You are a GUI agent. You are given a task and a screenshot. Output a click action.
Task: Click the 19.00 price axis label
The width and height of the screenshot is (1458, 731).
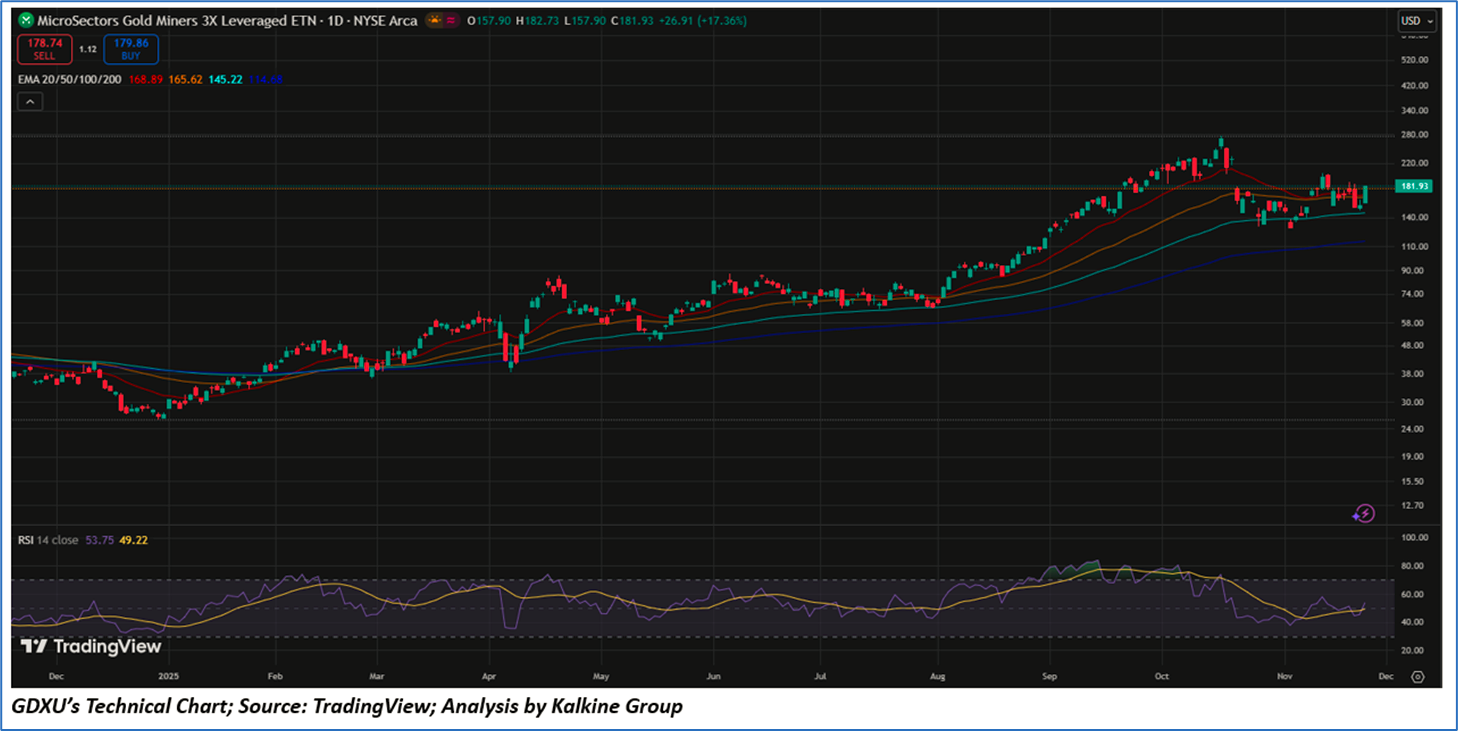pyautogui.click(x=1411, y=457)
